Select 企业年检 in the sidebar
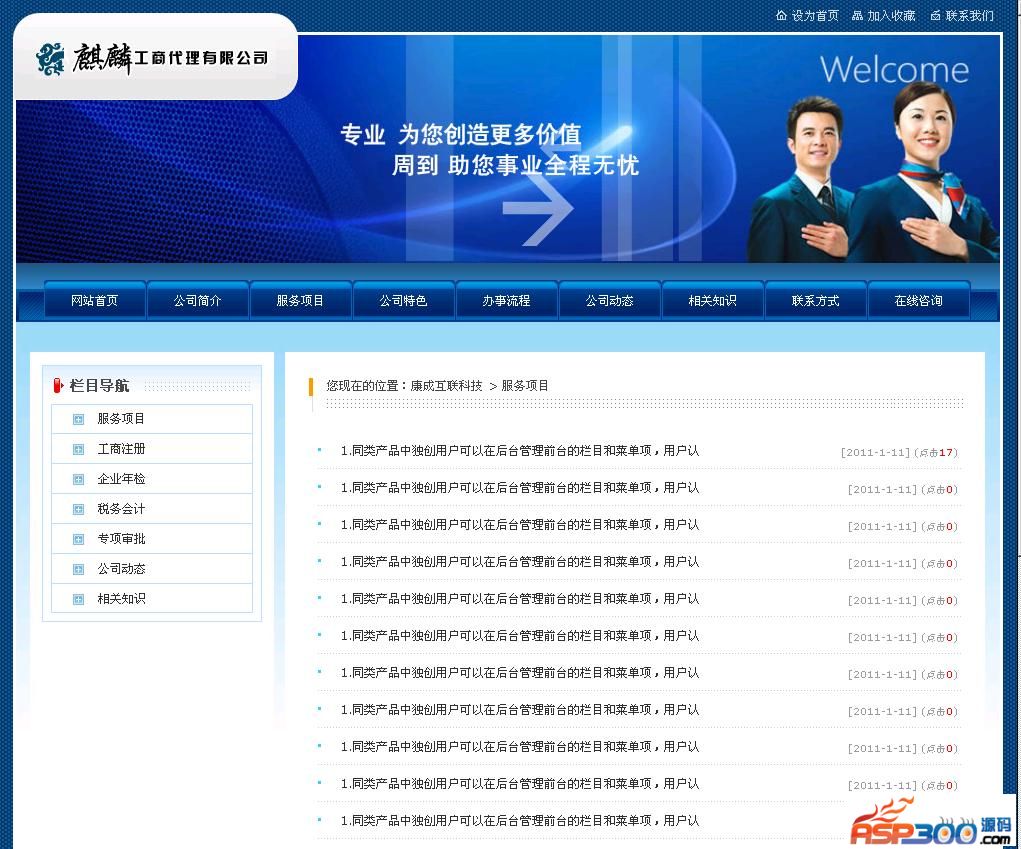Screen dimensions: 1021x849 [x=121, y=479]
